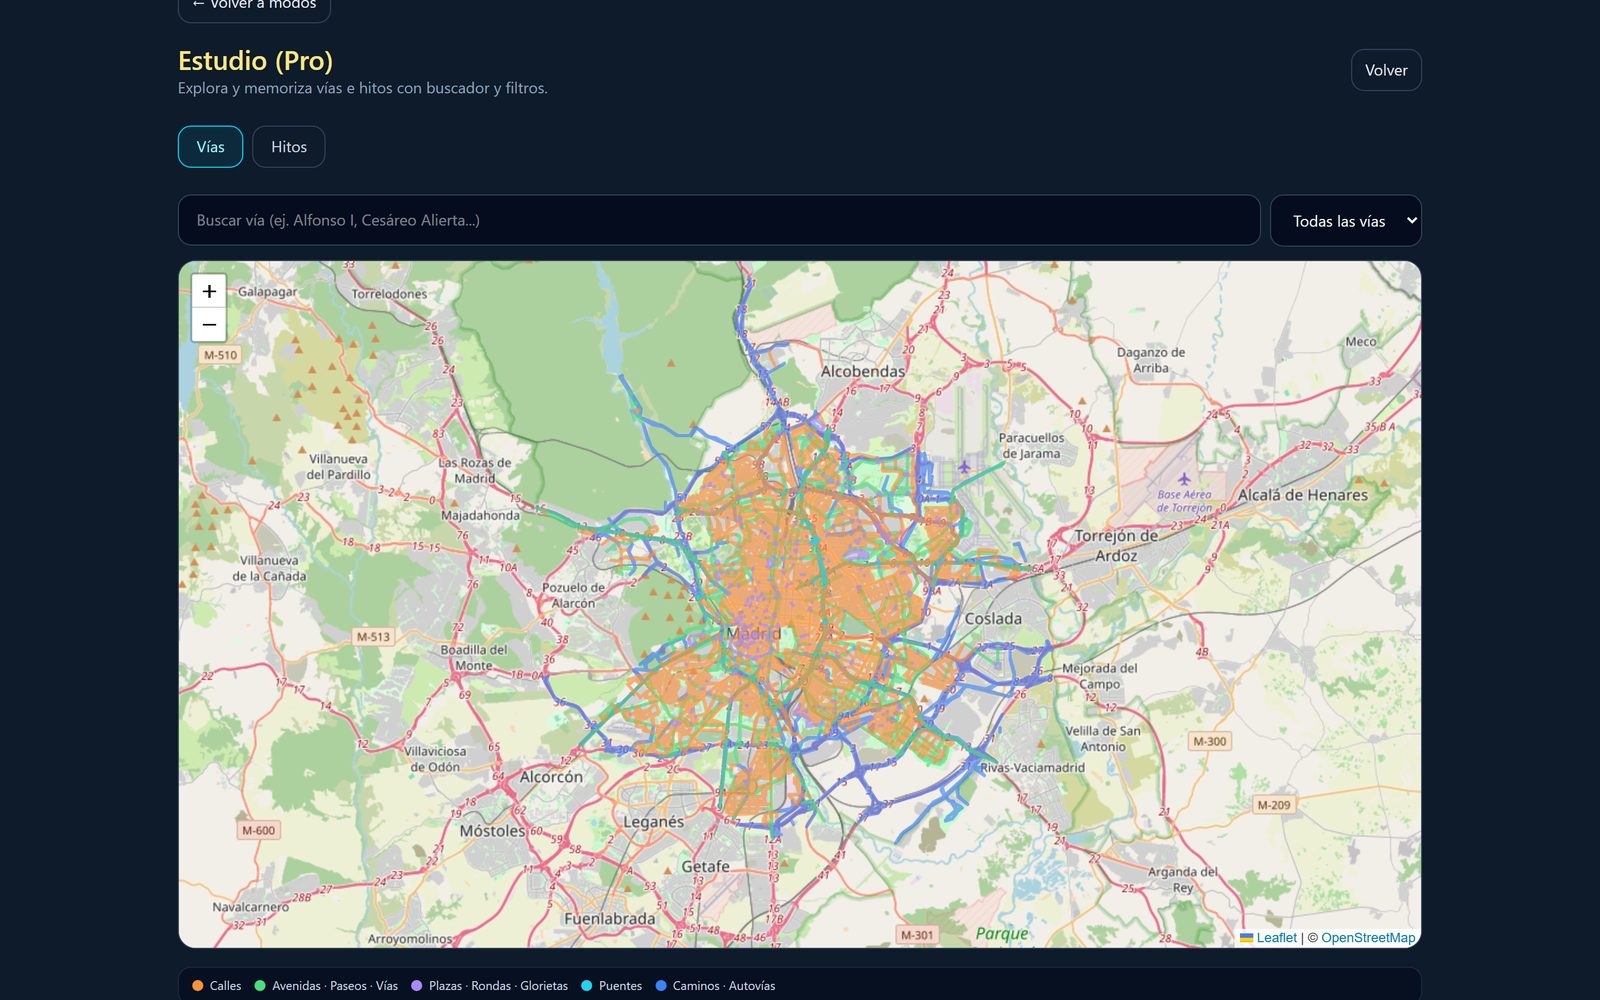The width and height of the screenshot is (1600, 1000).
Task: Click the M-510 road shield
Action: (x=220, y=355)
